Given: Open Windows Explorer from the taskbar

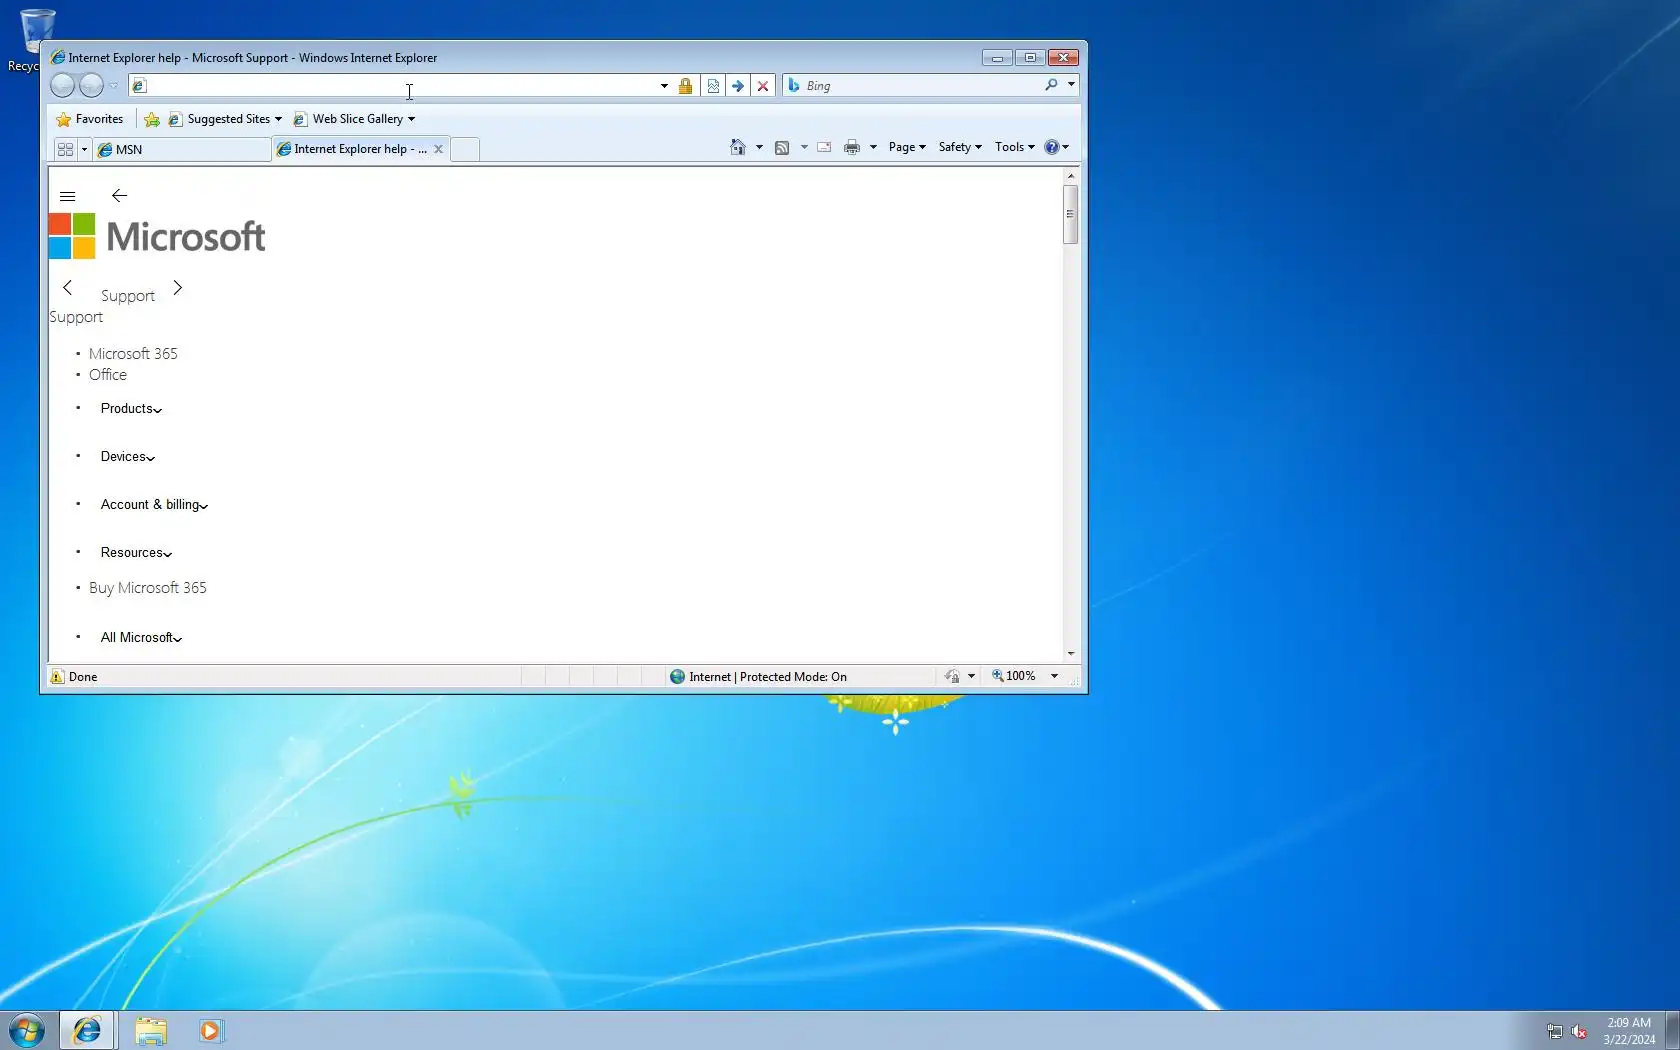Looking at the screenshot, I should (x=151, y=1031).
